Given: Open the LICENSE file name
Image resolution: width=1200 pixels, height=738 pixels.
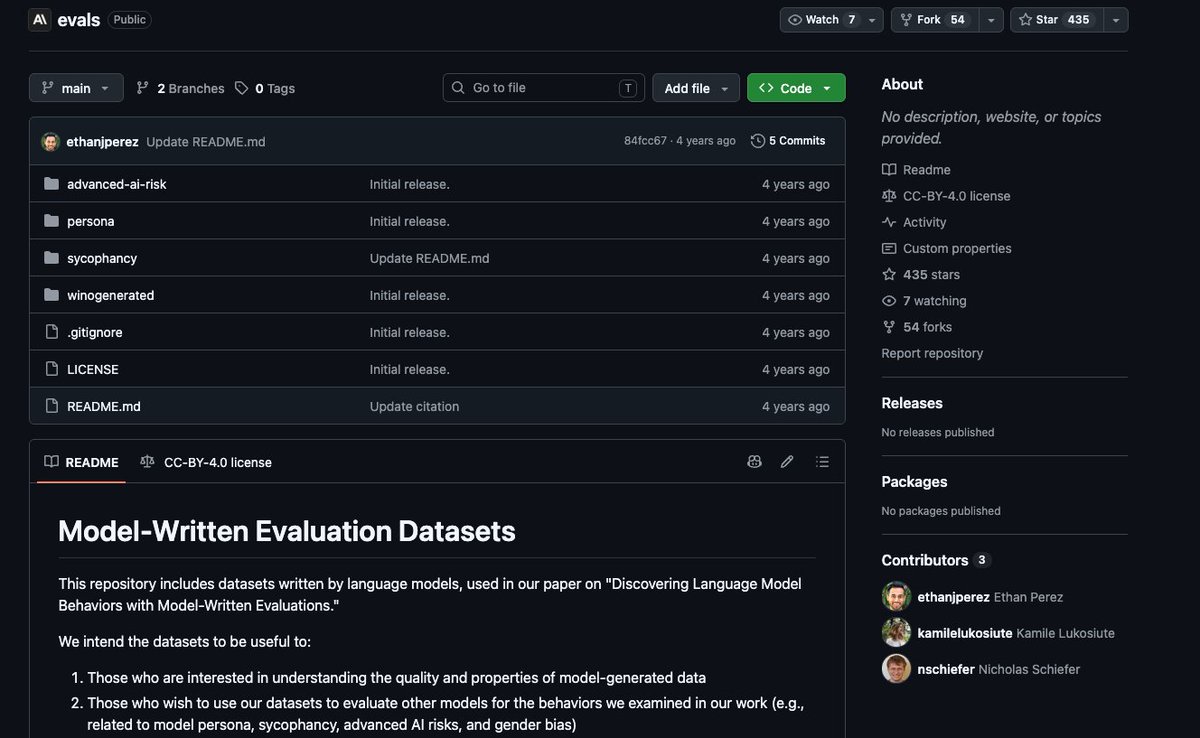Looking at the screenshot, I should 93,369.
